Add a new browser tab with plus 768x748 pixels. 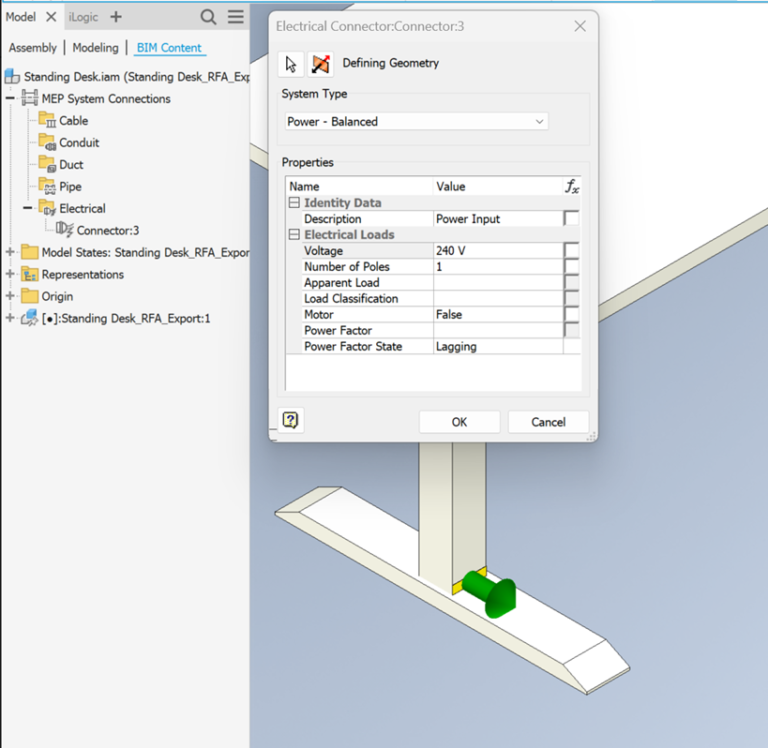[x=116, y=17]
